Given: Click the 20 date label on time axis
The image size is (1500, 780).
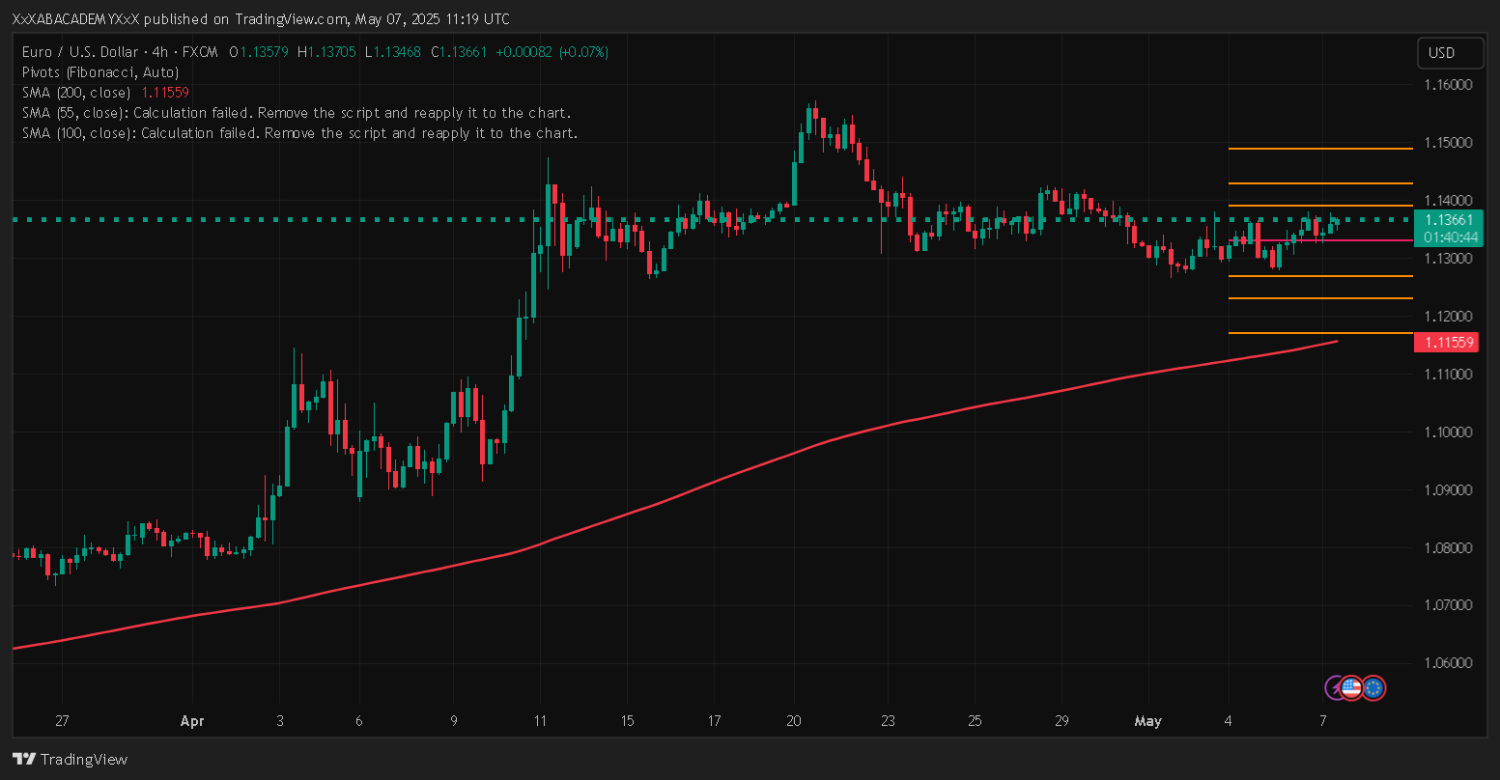Looking at the screenshot, I should [x=795, y=720].
